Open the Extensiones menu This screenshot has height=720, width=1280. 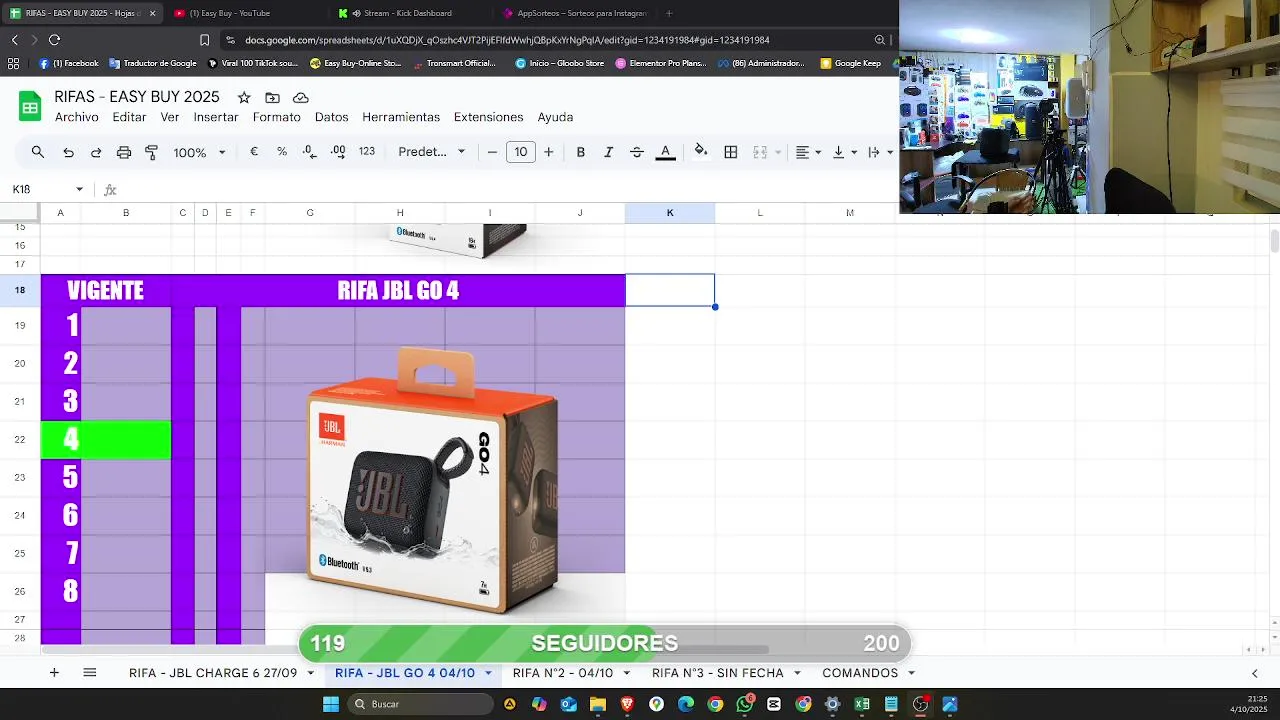[x=488, y=117]
